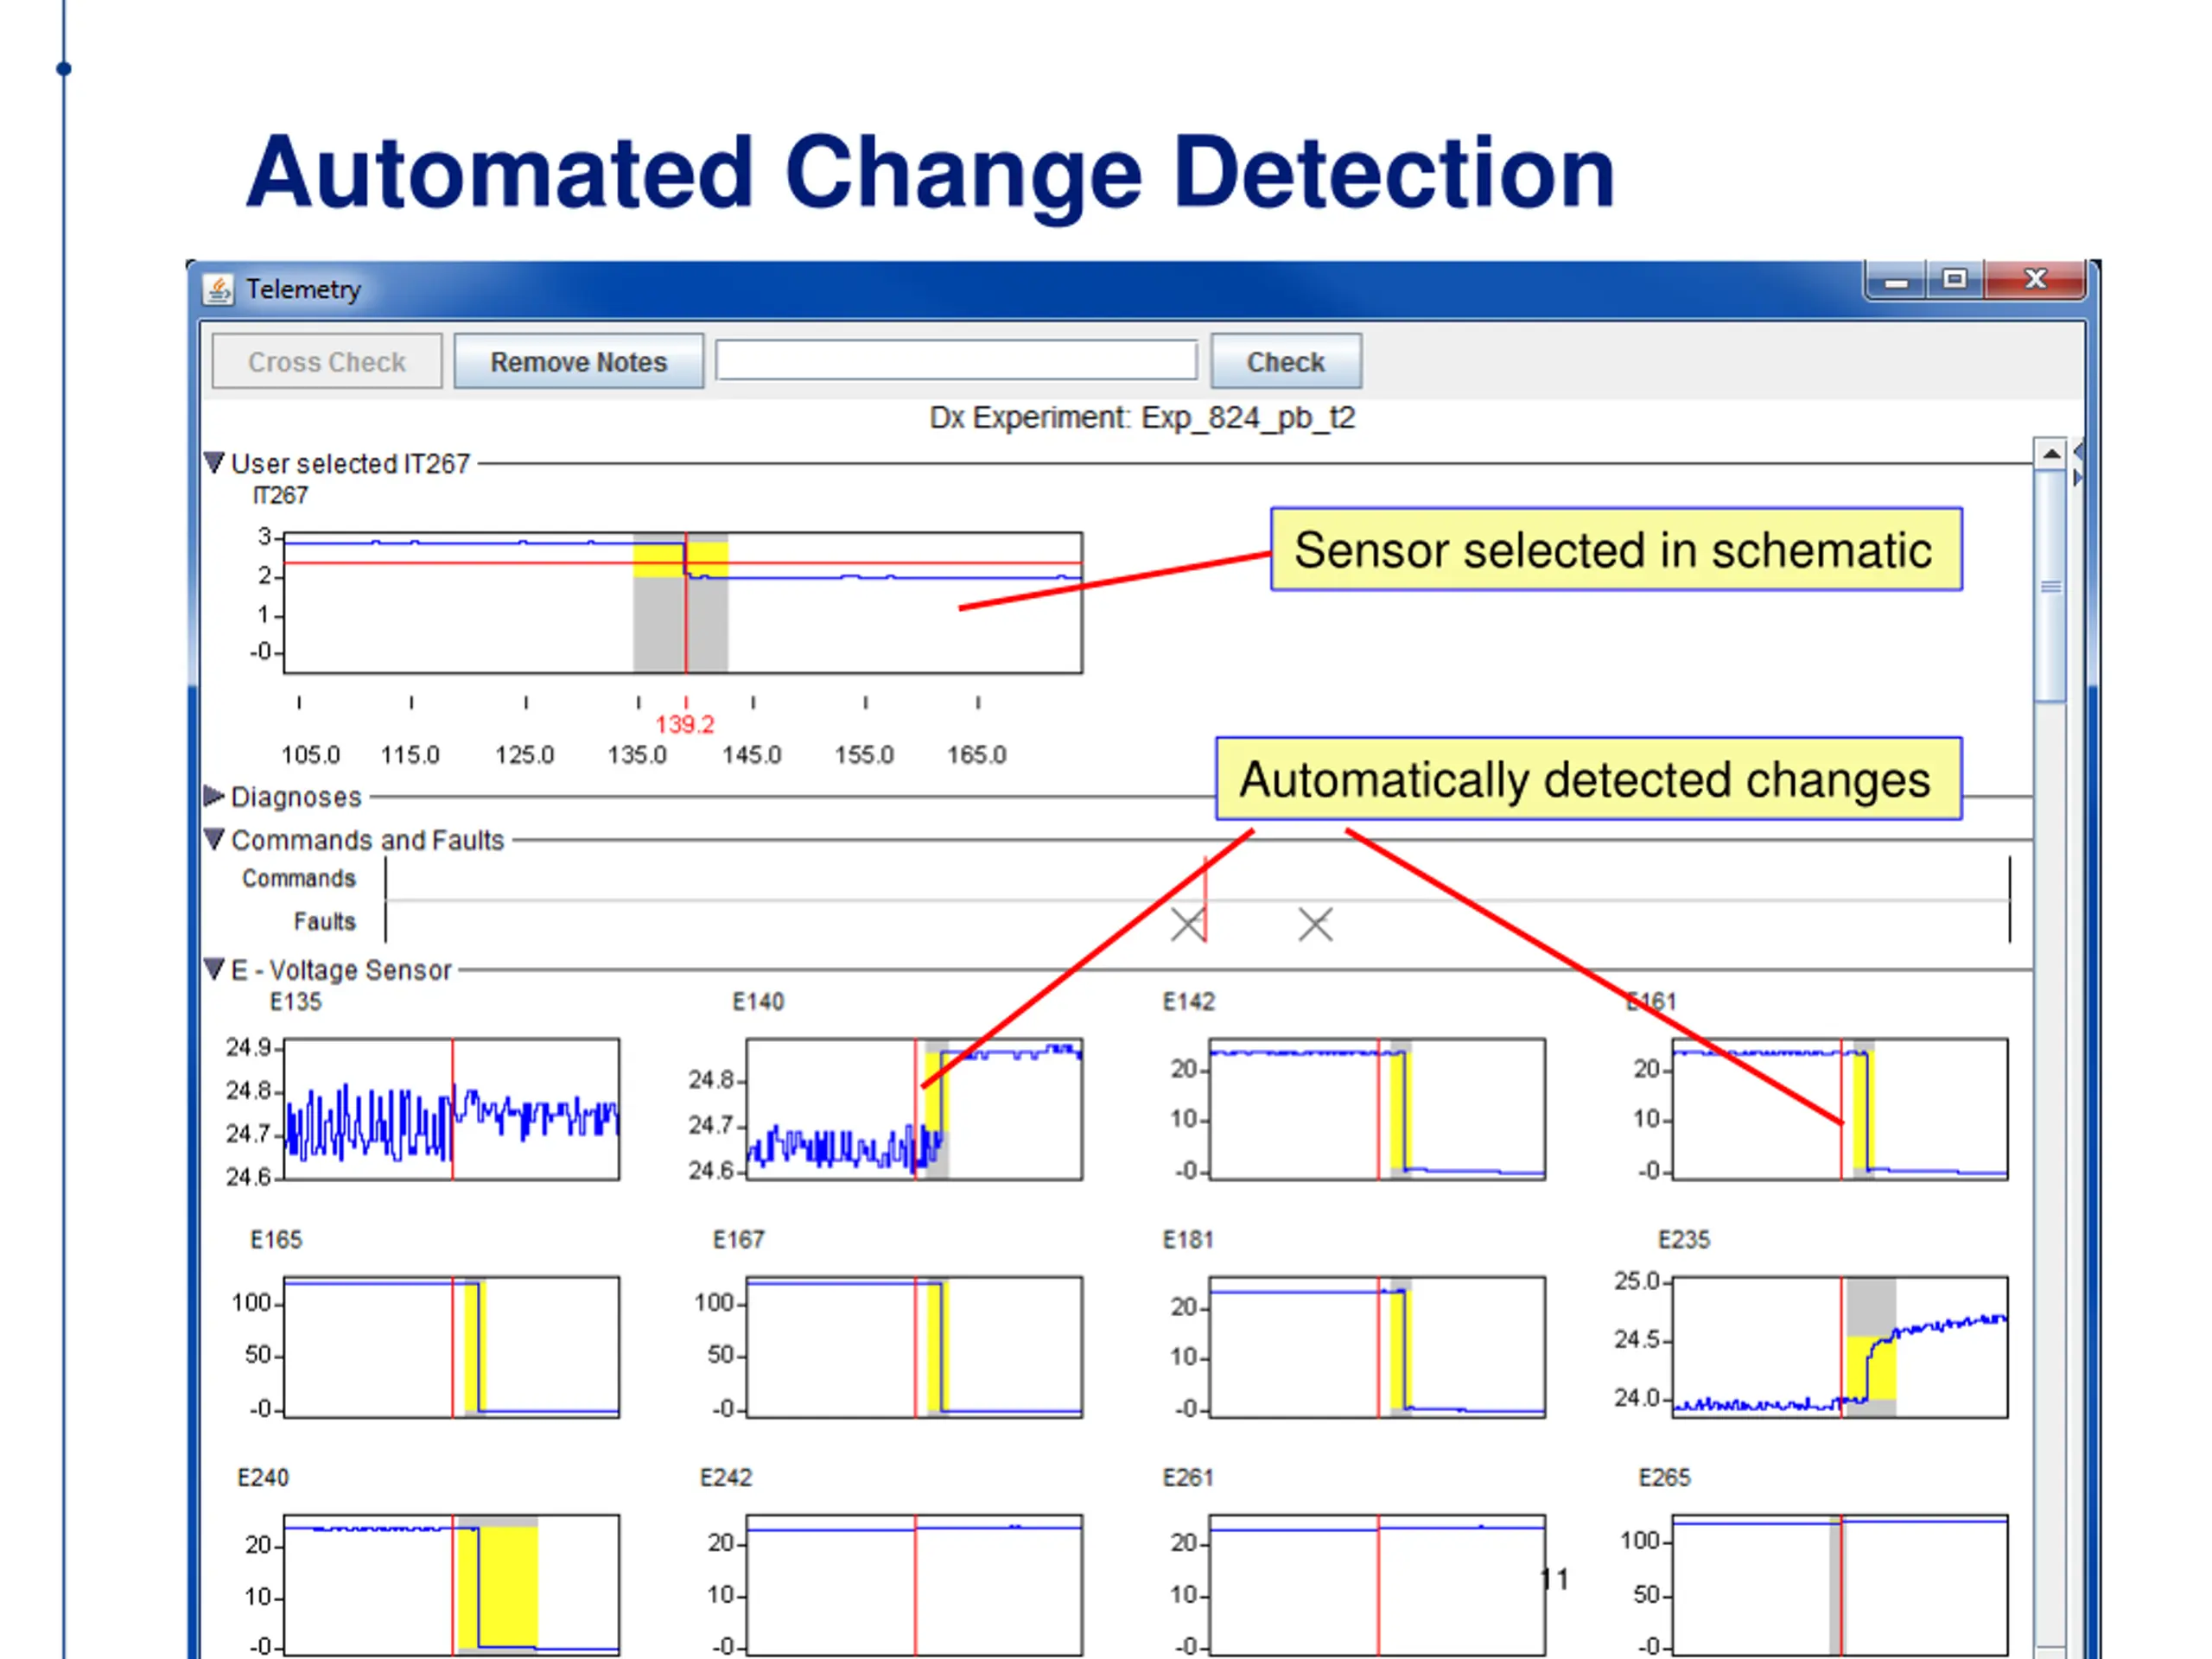Collapse the Commands and Faults section
The height and width of the screenshot is (1659, 2212).
(214, 838)
